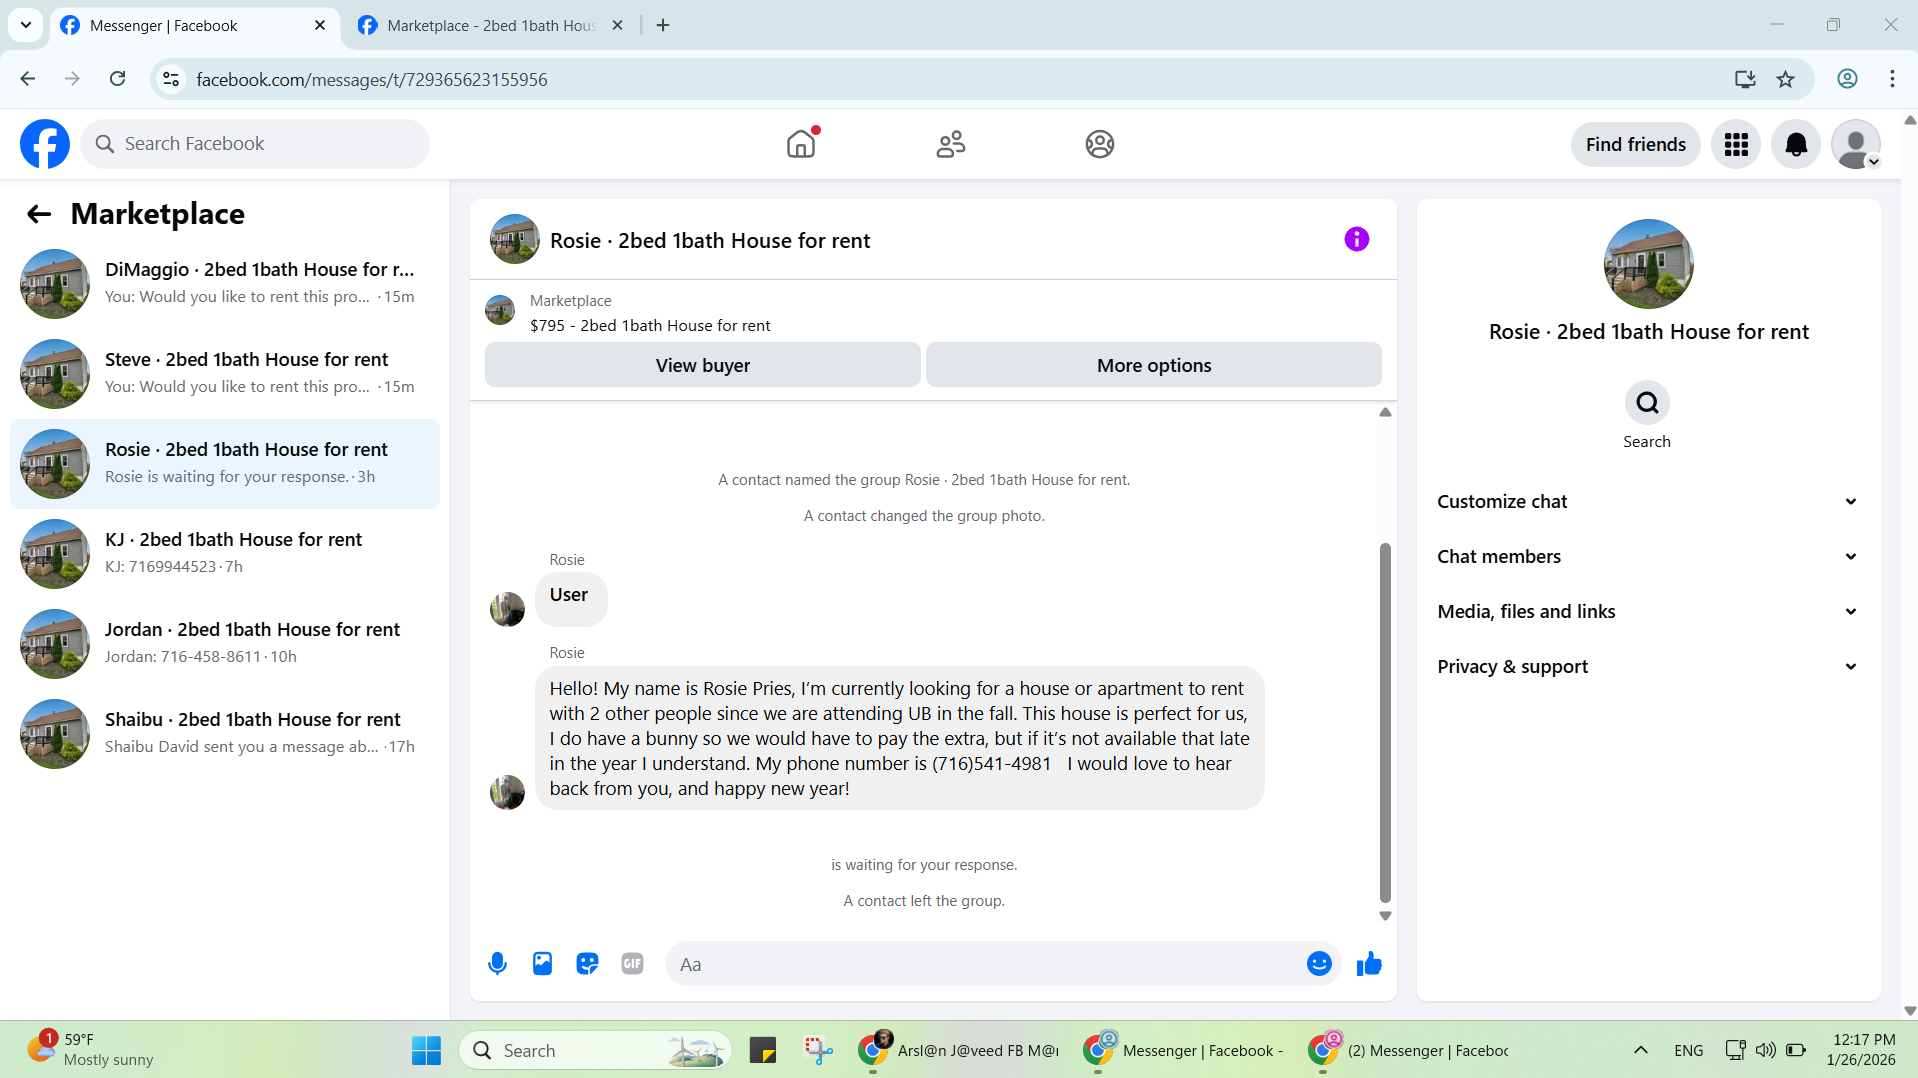
Task: Open conversation information purple icon
Action: tap(1356, 239)
